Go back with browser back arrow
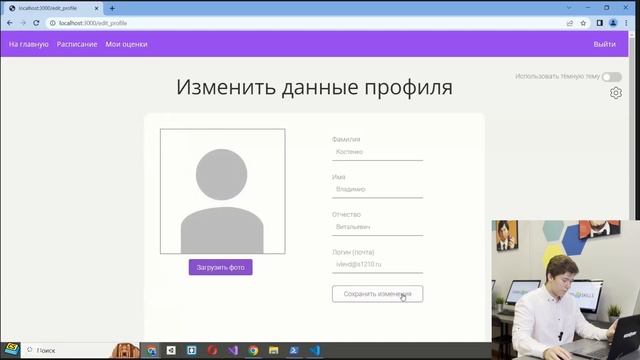 (10, 23)
